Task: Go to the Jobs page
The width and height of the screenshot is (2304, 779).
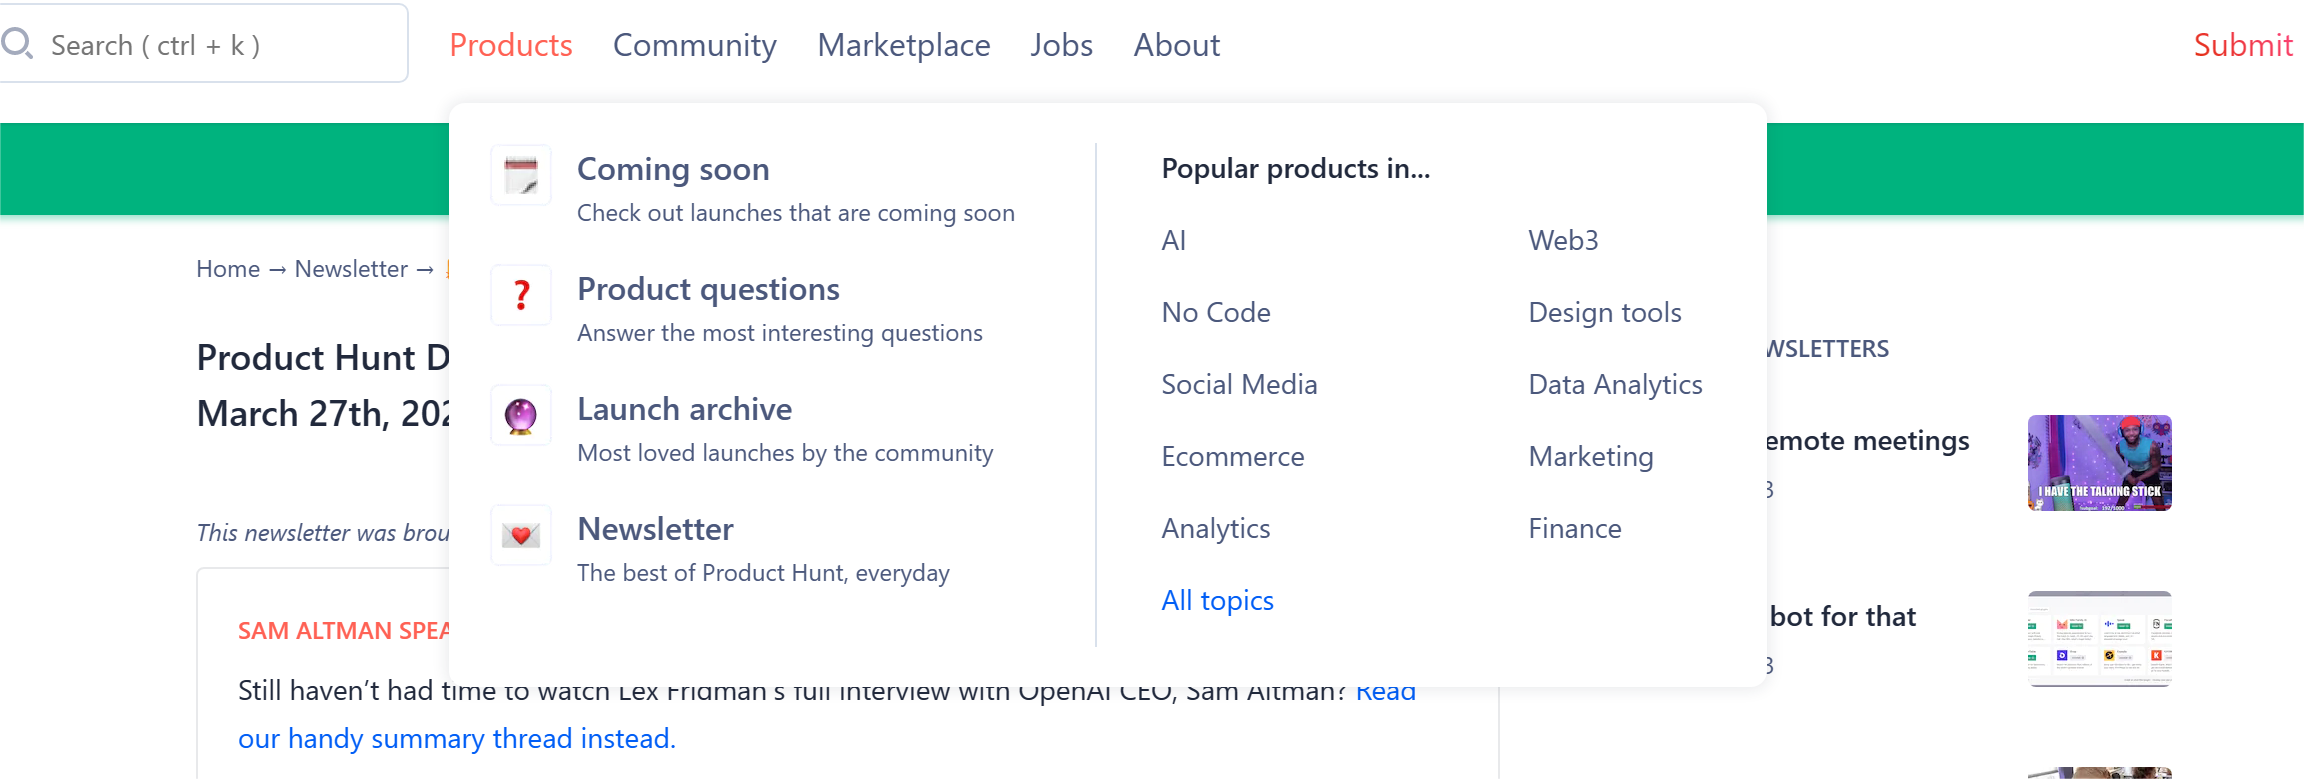Action: [1061, 45]
